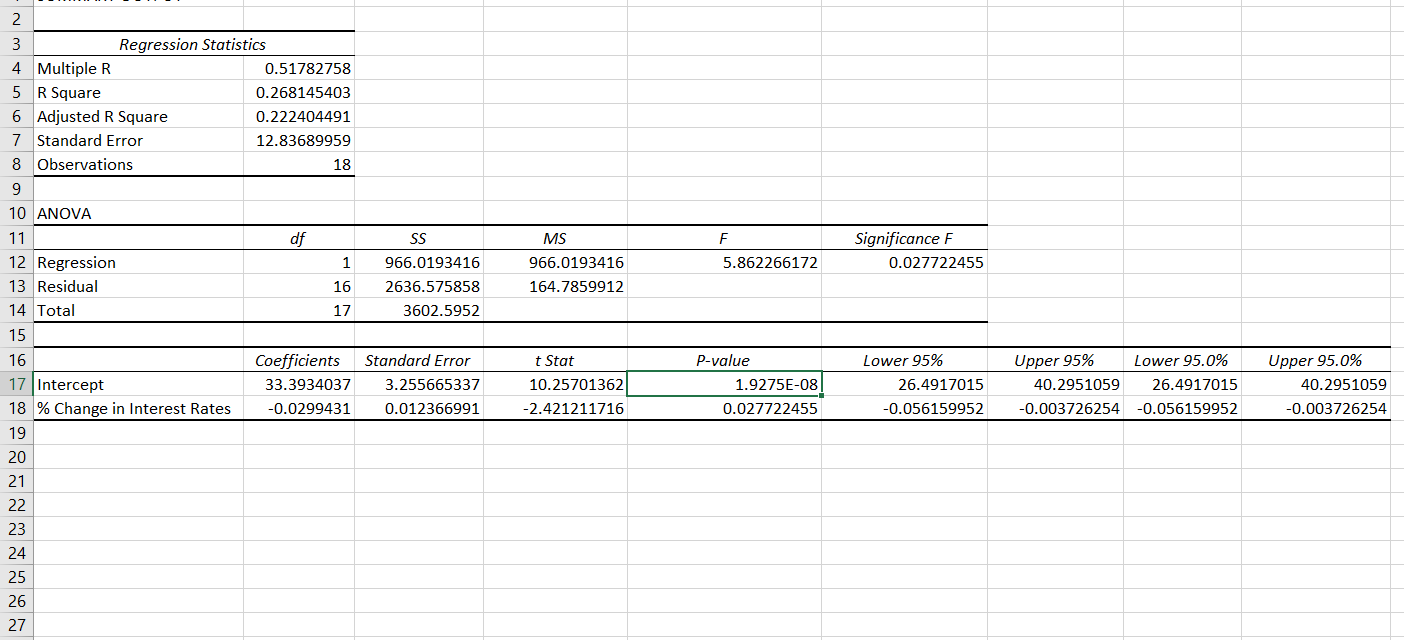Select the F statistic value 5.862266172
The height and width of the screenshot is (640, 1404).
tap(724, 263)
